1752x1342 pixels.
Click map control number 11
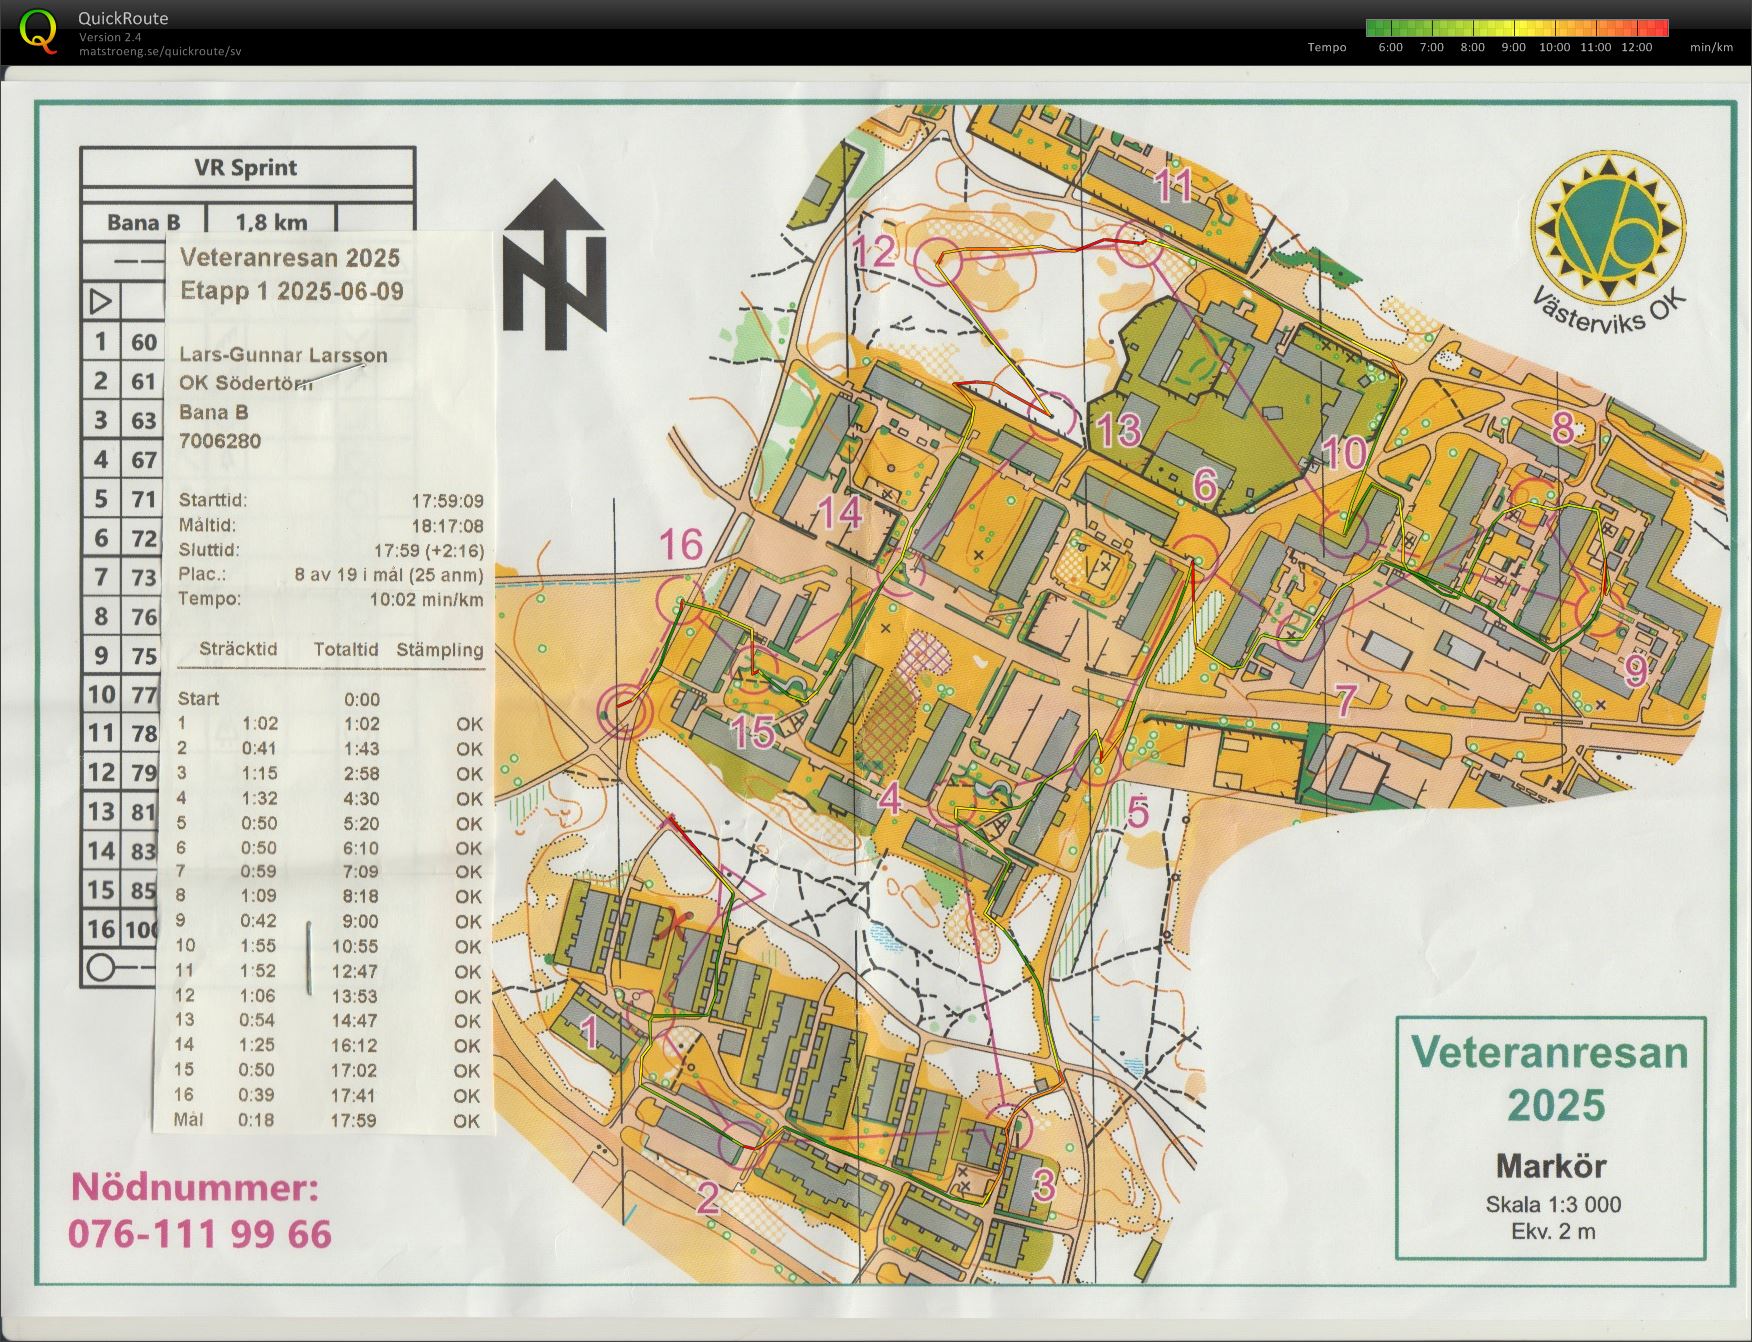pyautogui.click(x=1174, y=186)
